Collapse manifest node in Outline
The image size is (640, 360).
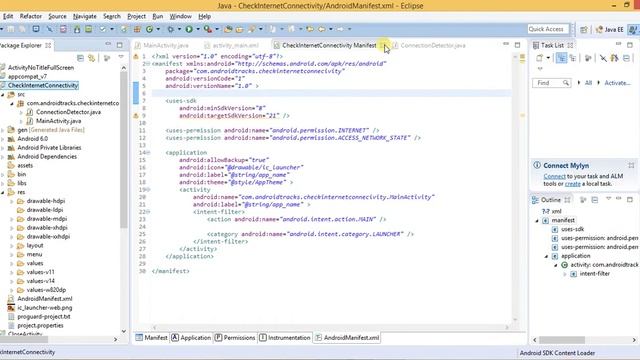coord(537,221)
